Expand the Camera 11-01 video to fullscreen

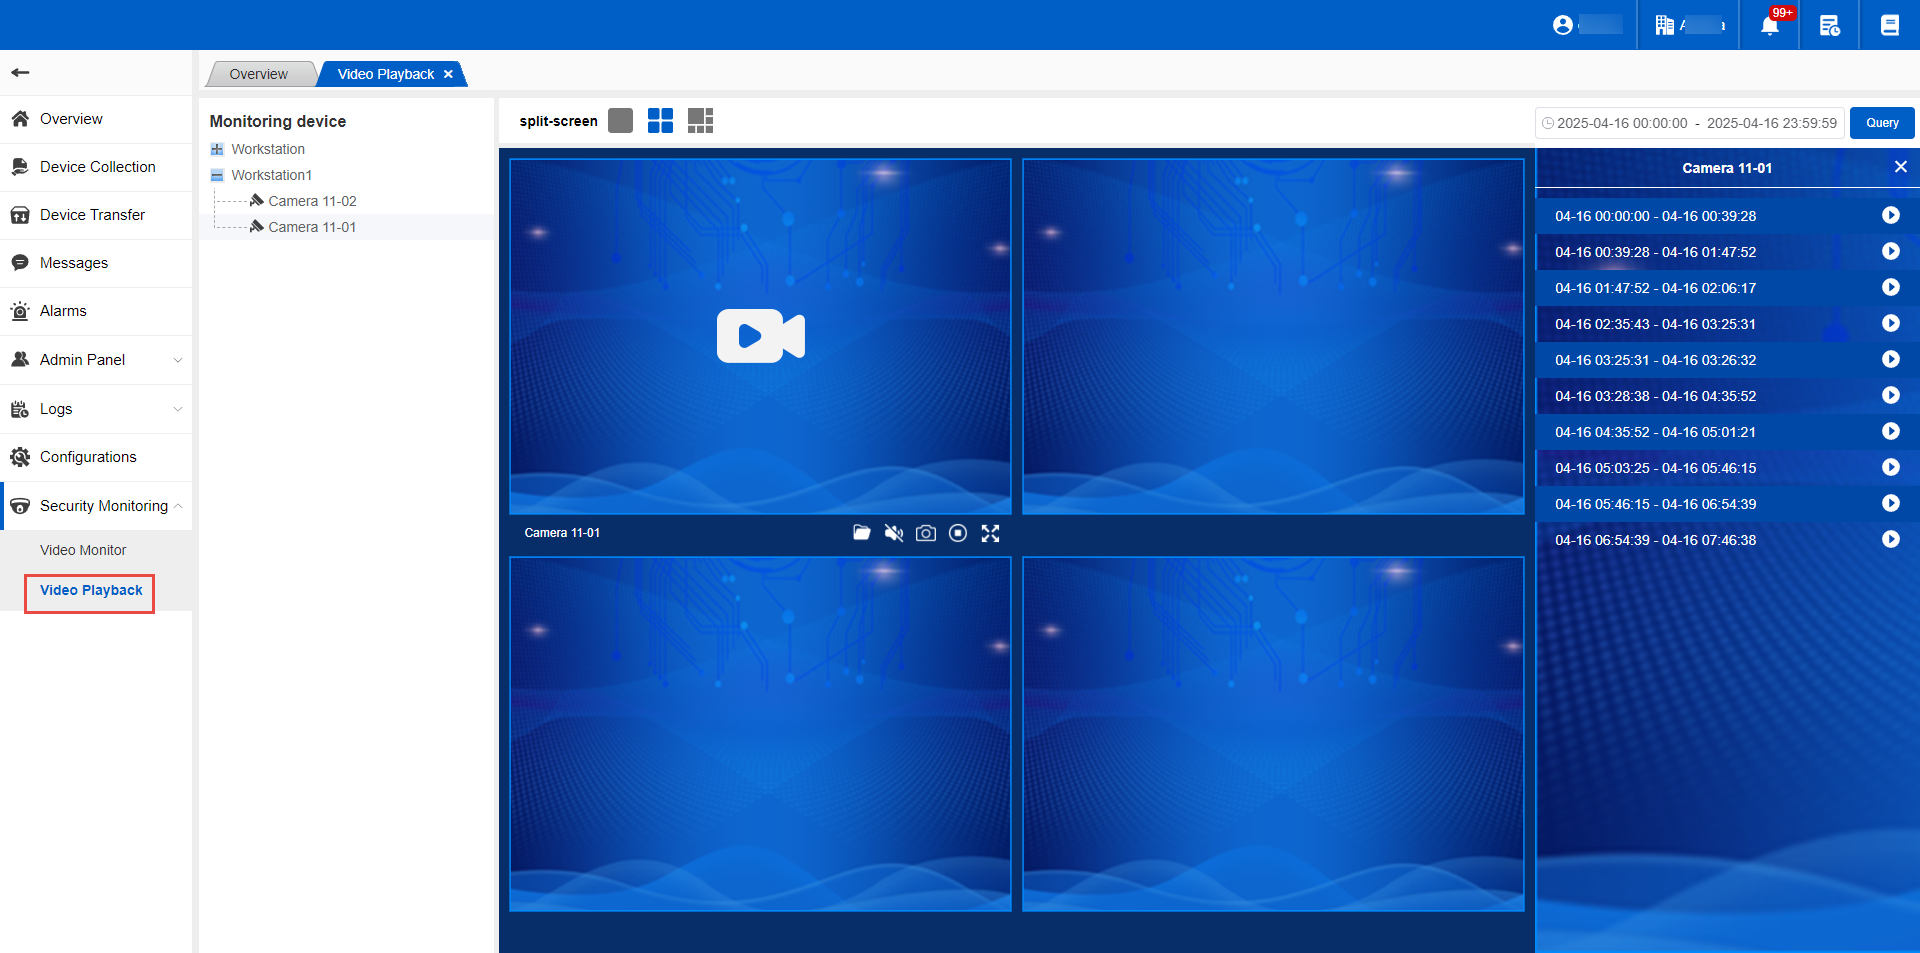coord(990,533)
